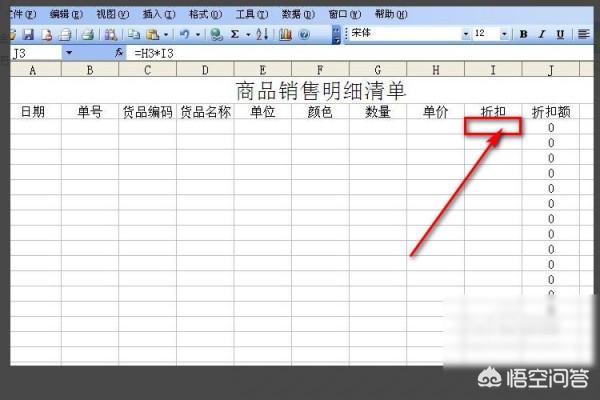The height and width of the screenshot is (400, 600).
Task: Toggle Italic formatting
Action: click(x=542, y=34)
